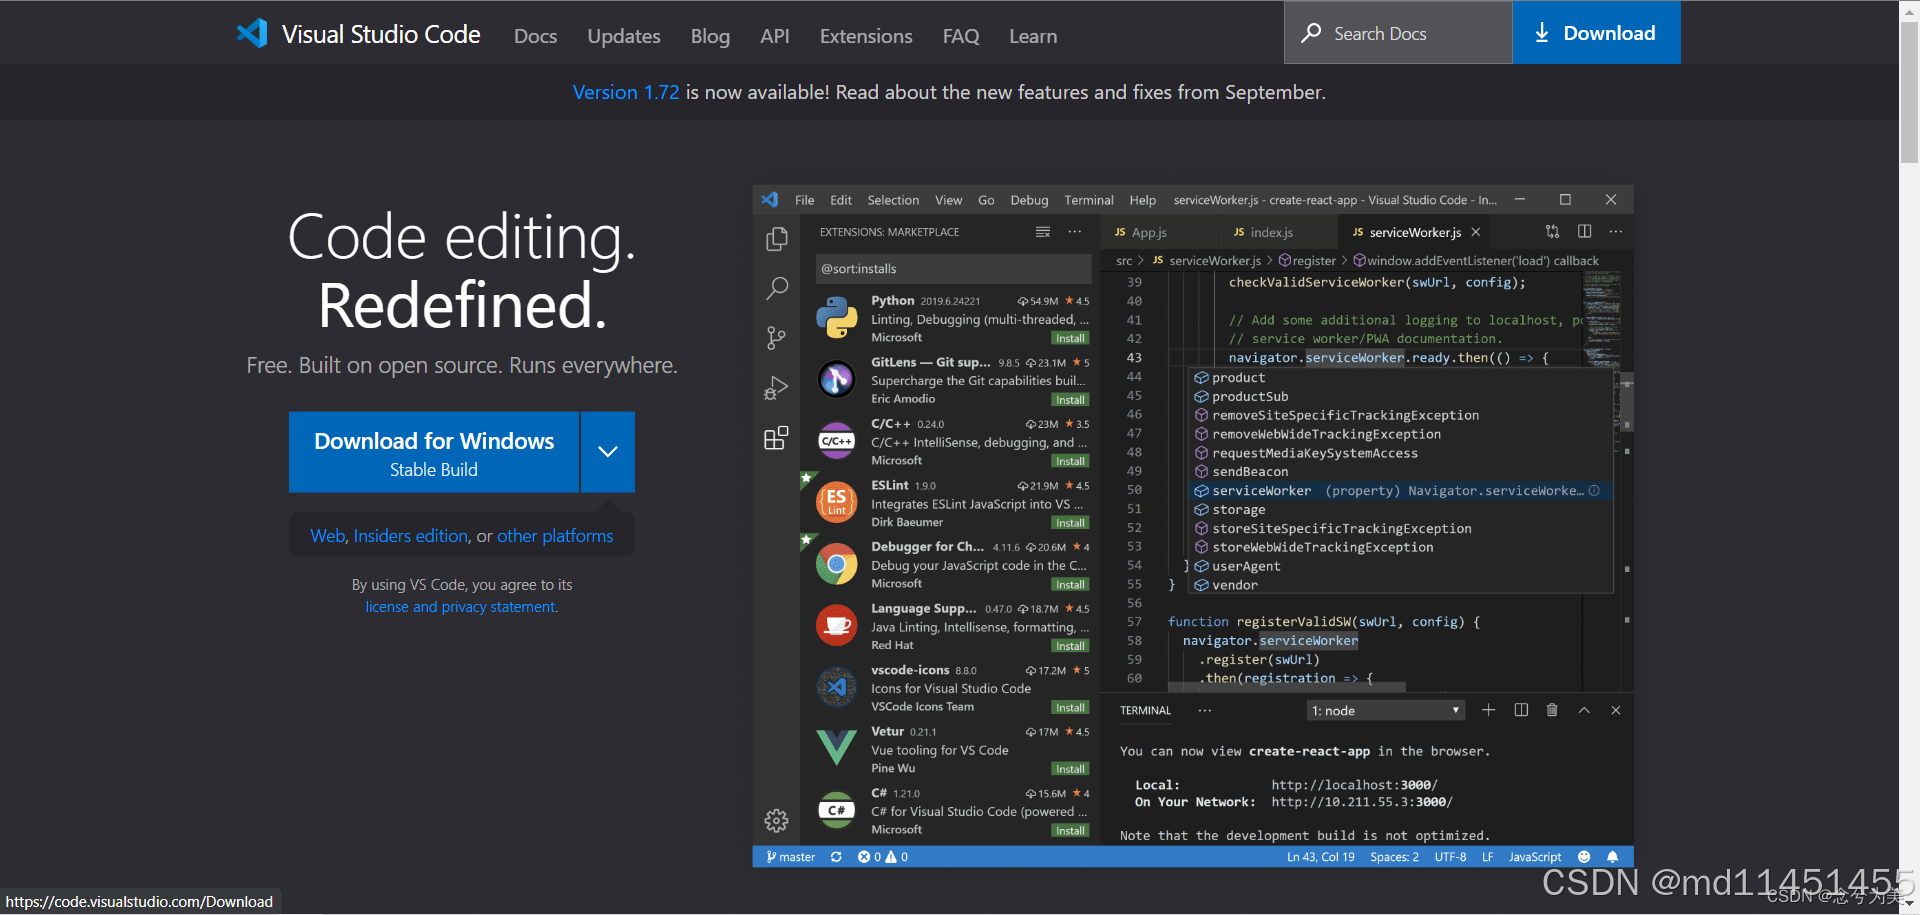
Task: Click the split editor icon
Action: coord(1585,231)
